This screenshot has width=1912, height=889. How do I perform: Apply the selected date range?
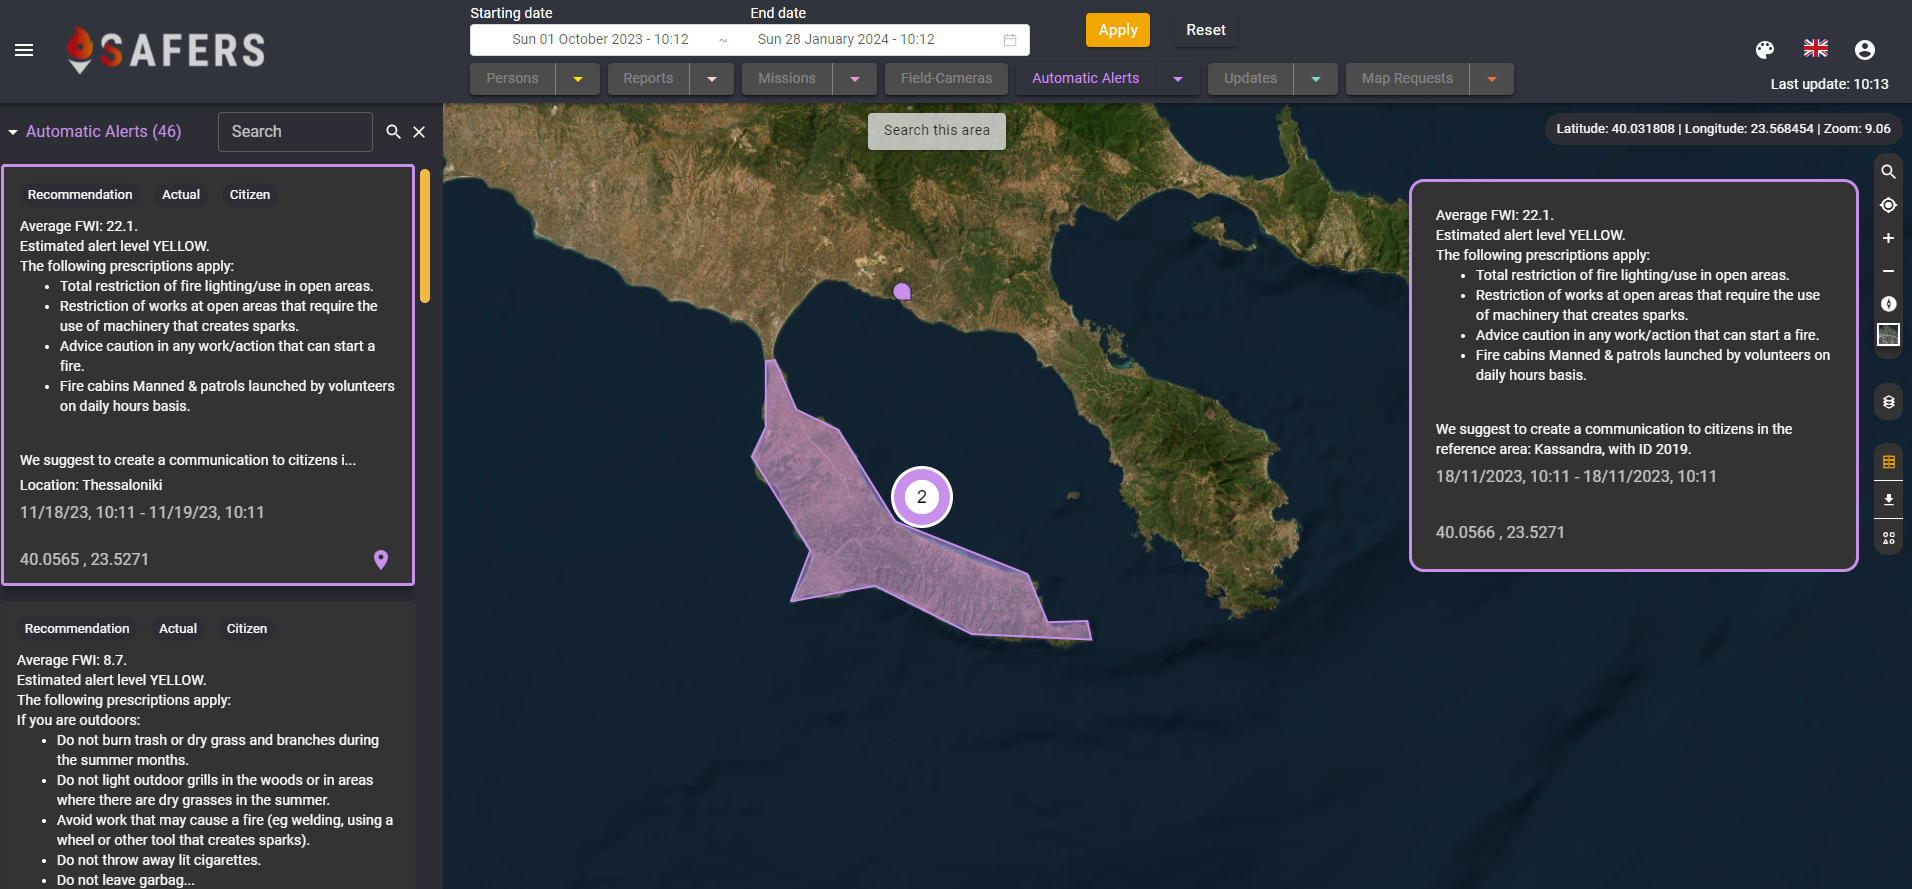point(1118,30)
